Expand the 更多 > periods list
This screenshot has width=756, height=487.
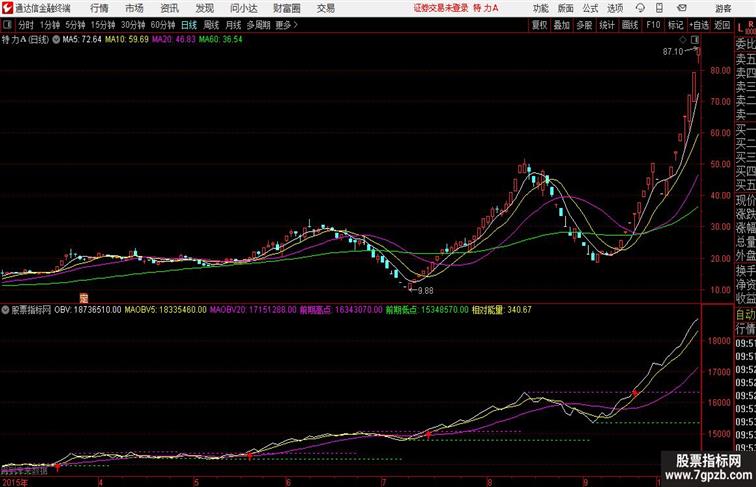286,25
